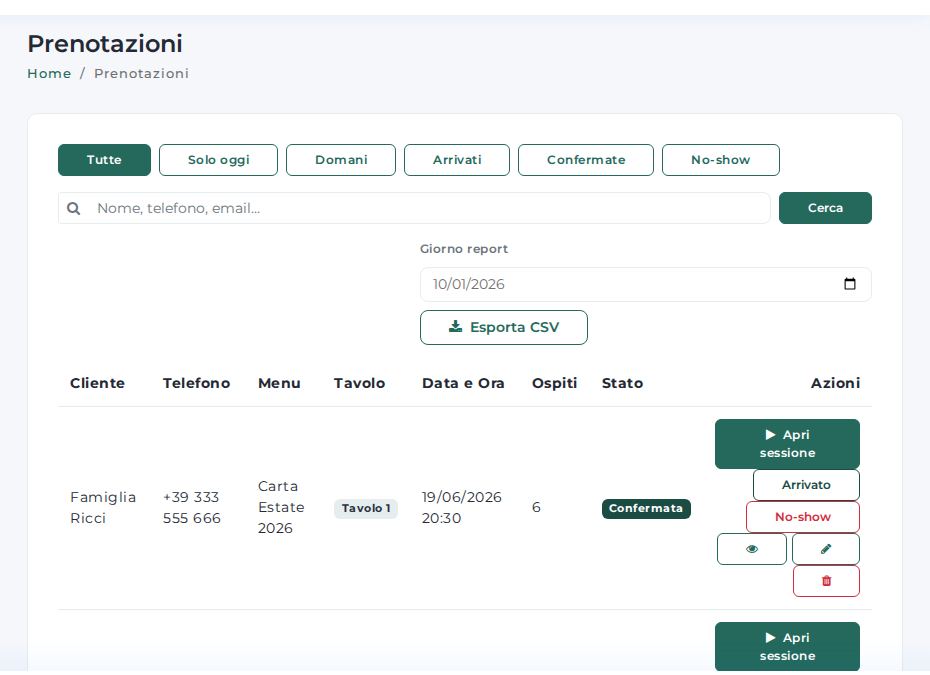This screenshot has width=930, height=675.
Task: Delete Famiglia Ricci booking with trash icon
Action: (826, 581)
